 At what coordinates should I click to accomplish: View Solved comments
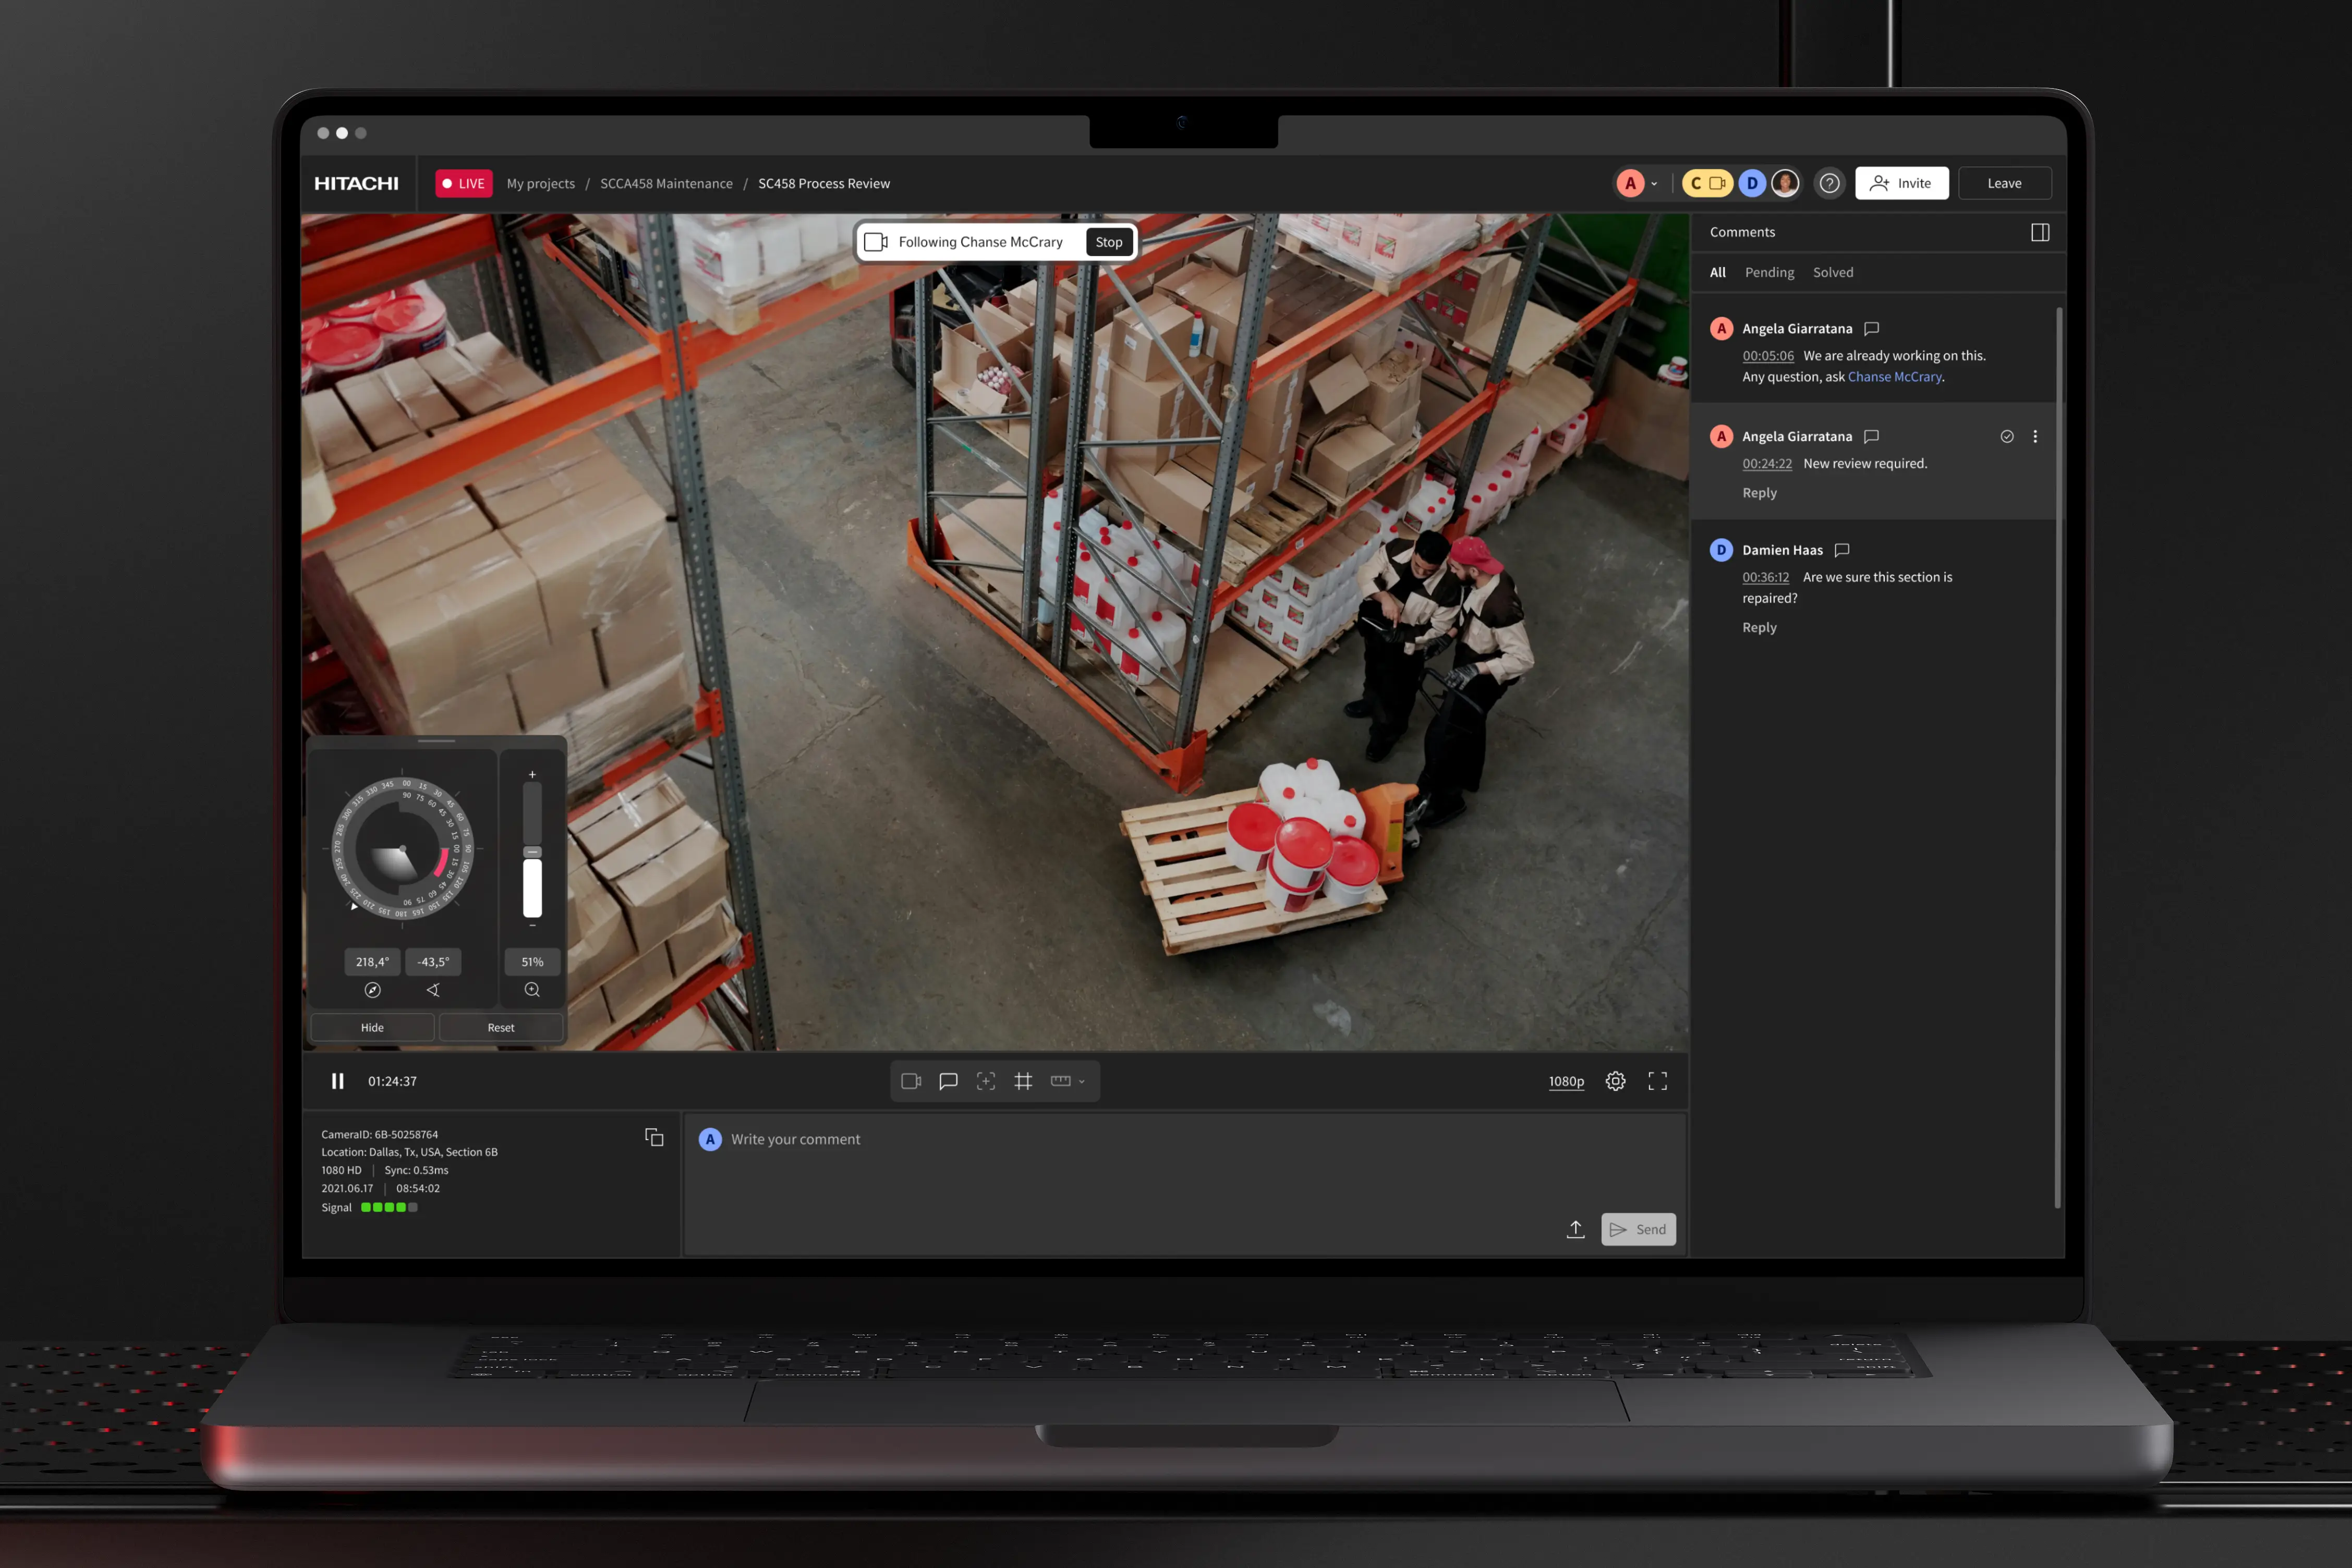tap(1833, 272)
